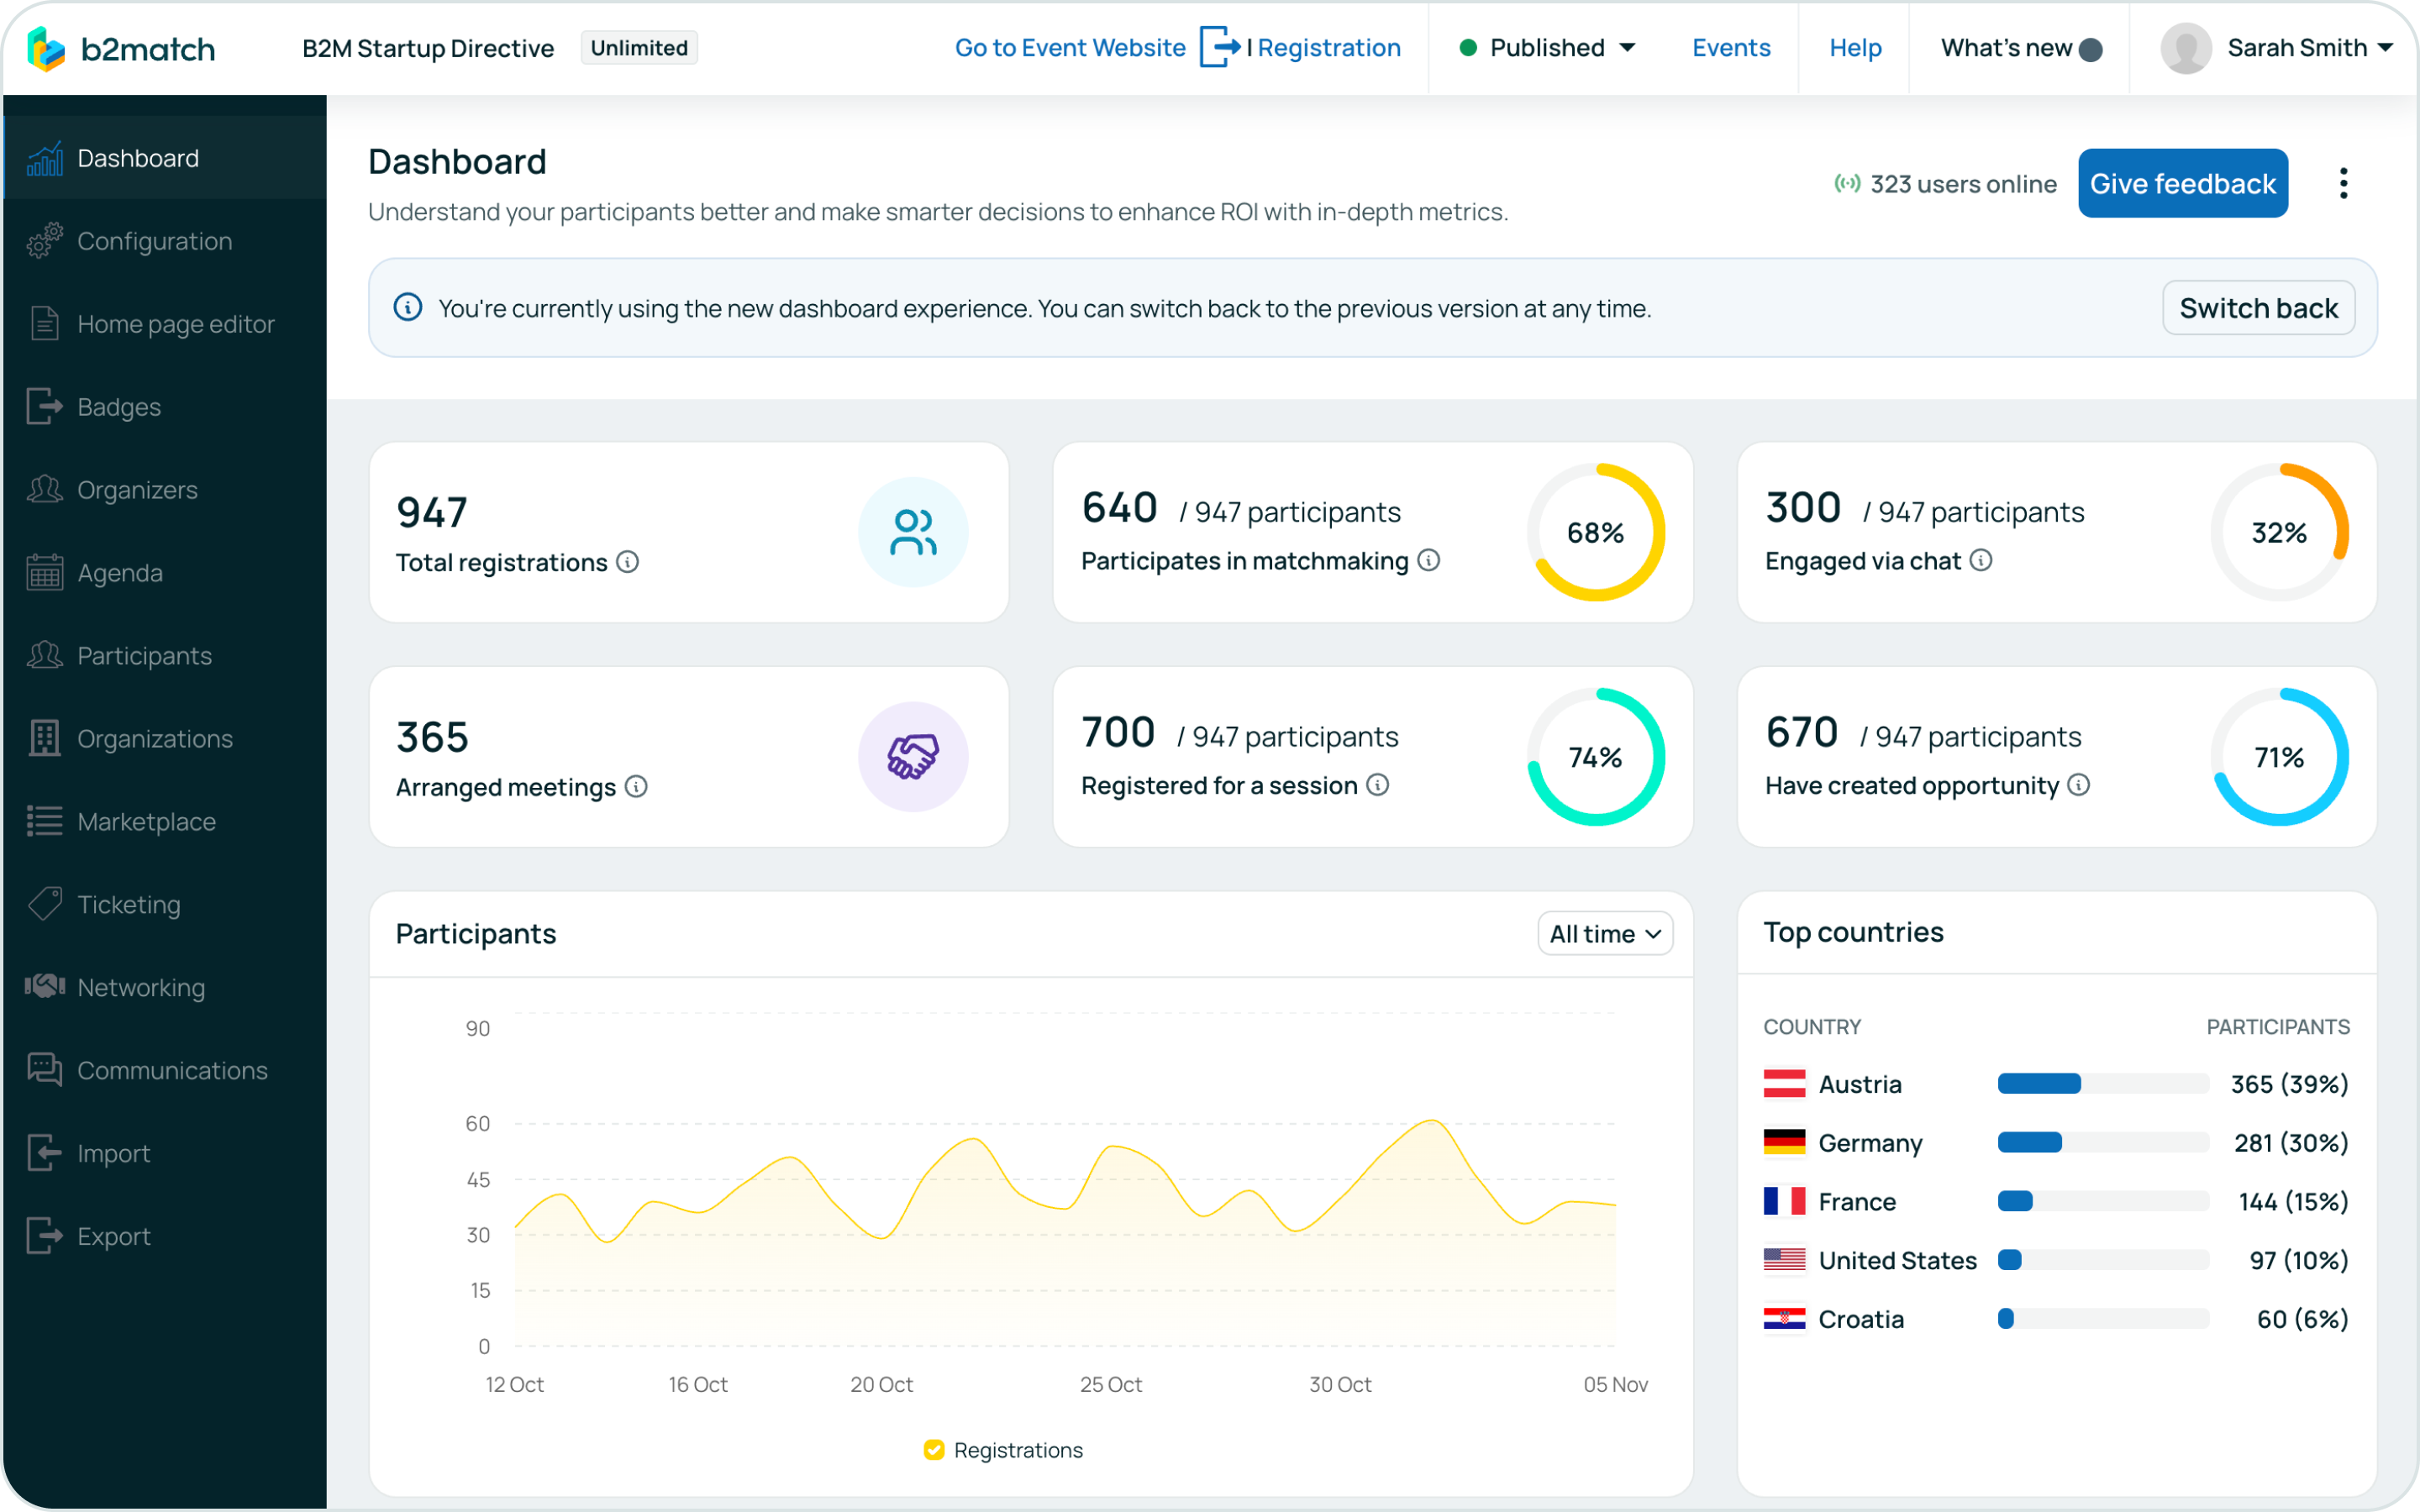Click the Badges sidebar icon
The image size is (2420, 1512).
[43, 406]
